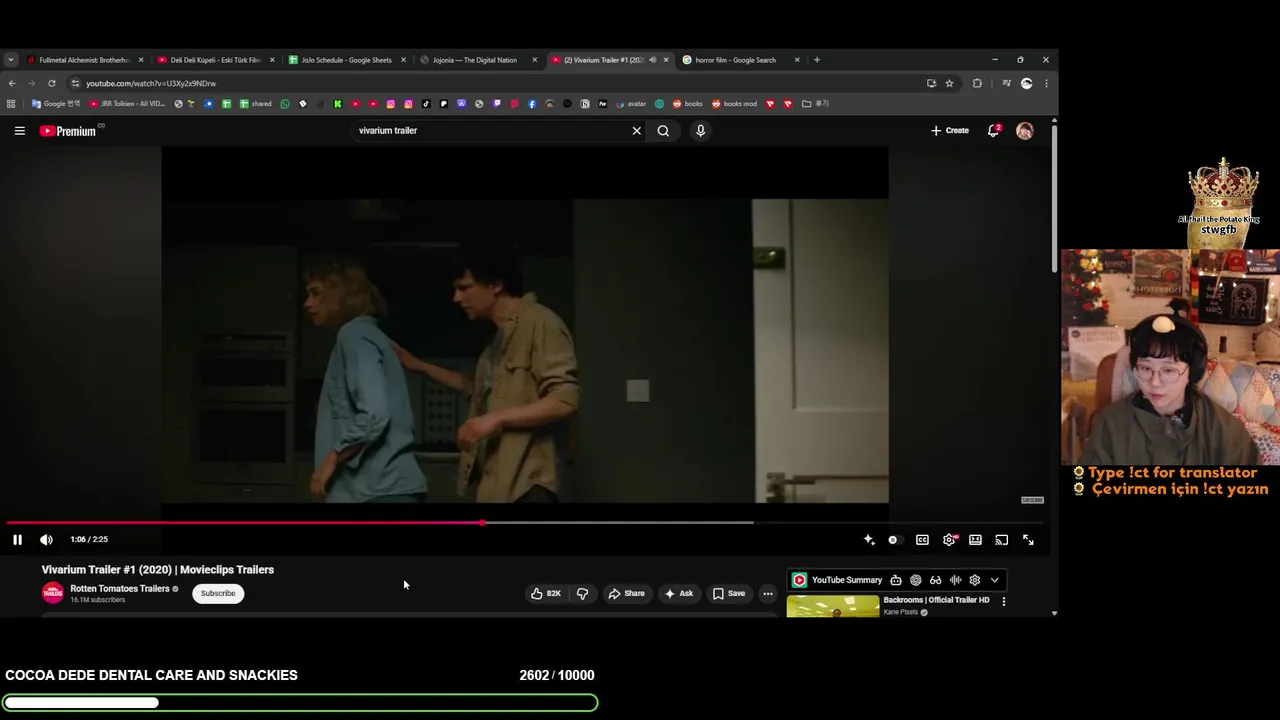This screenshot has width=1280, height=720.
Task: Dislike the Vivarium trailer
Action: (582, 593)
